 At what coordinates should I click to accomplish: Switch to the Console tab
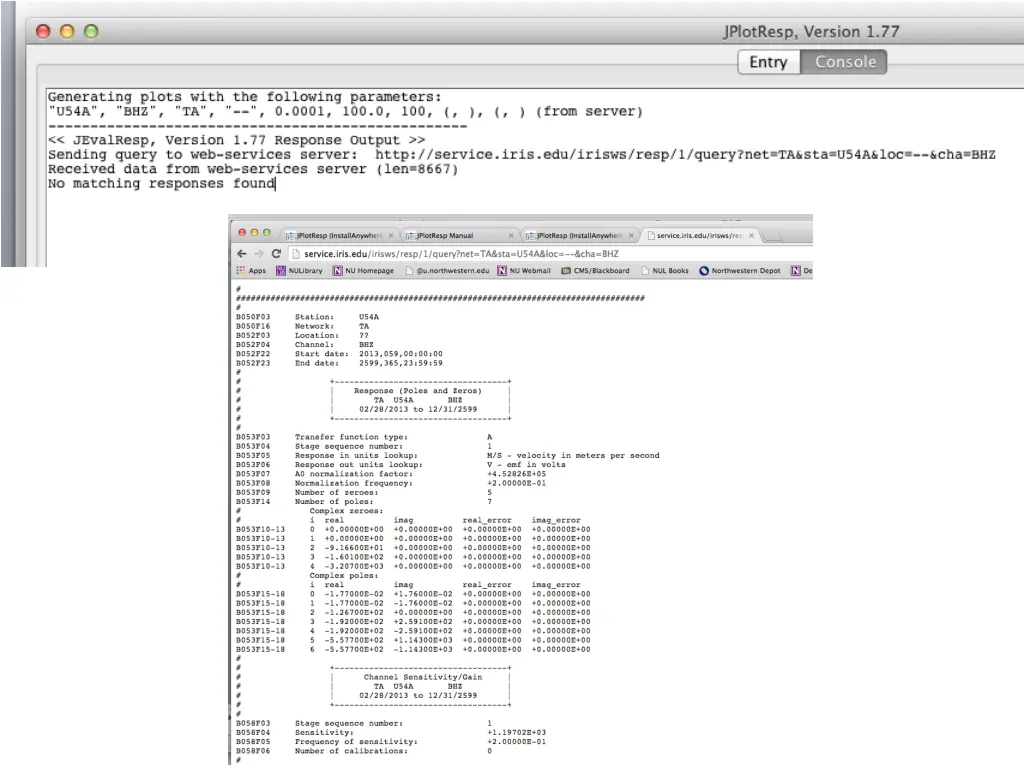pos(845,62)
